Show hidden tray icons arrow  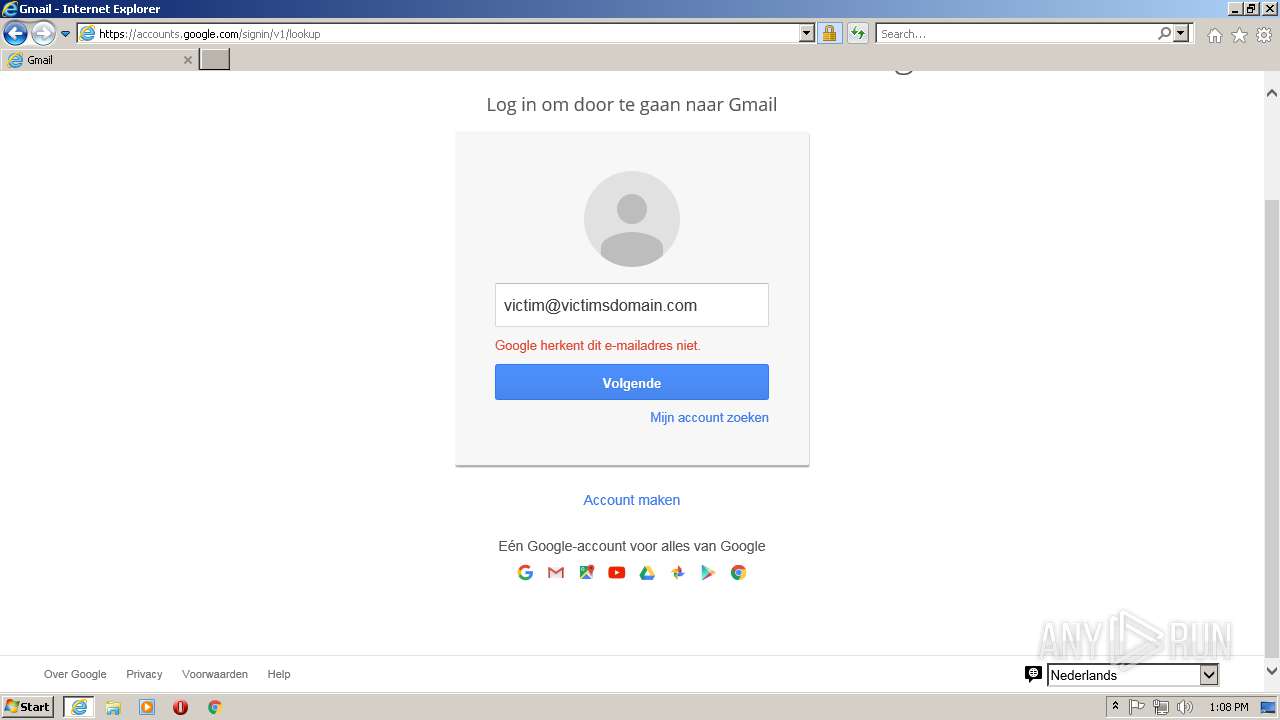tap(1115, 707)
